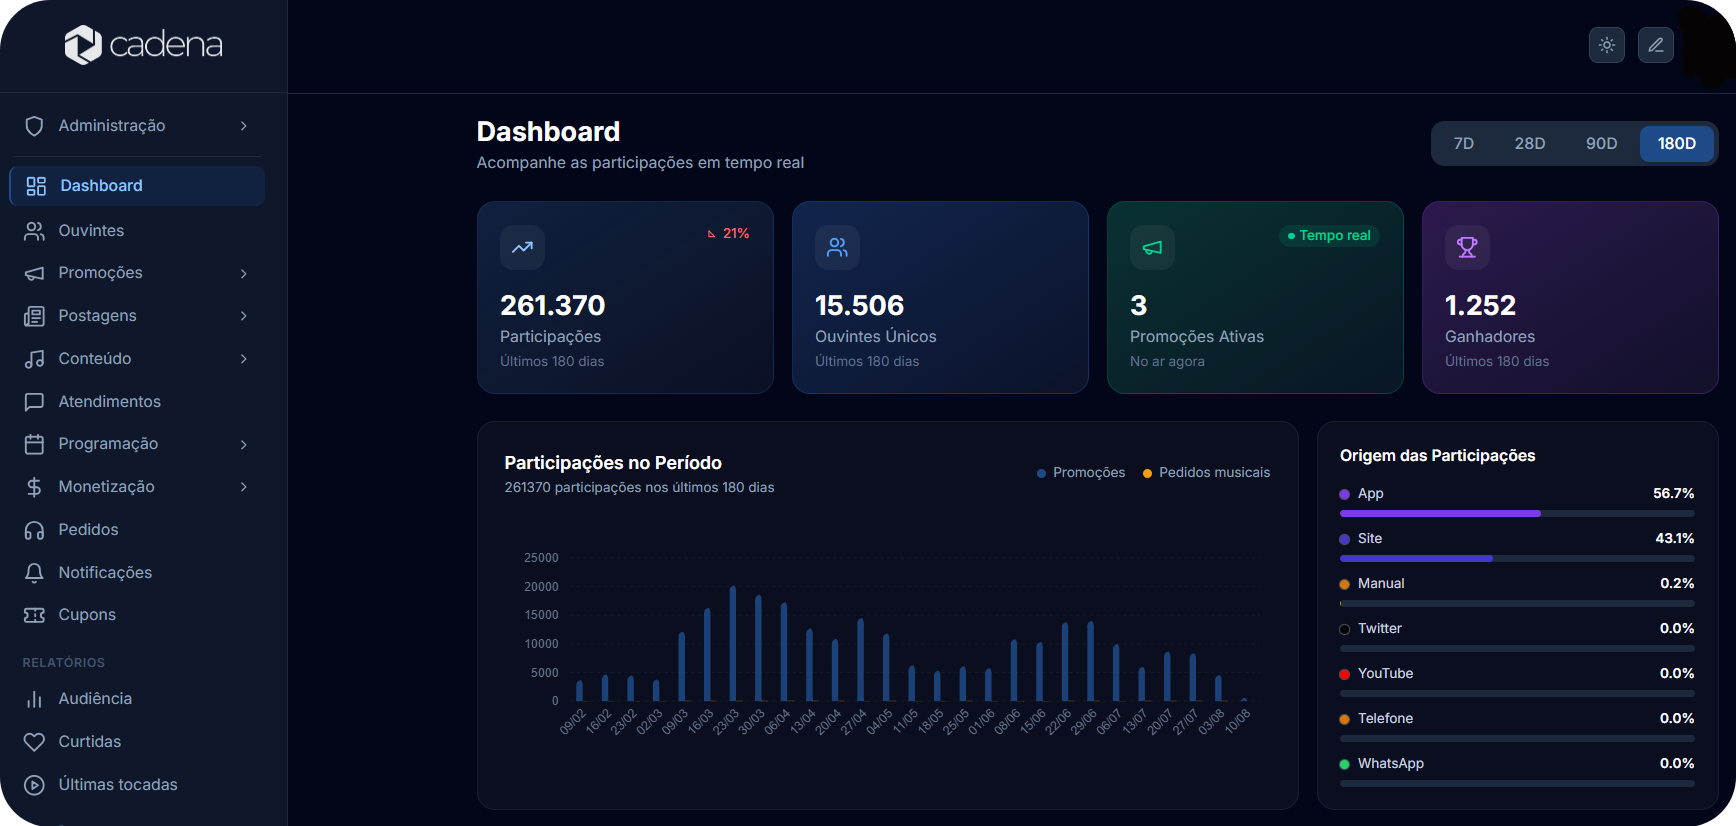
Task: Expand the Programação submenu chevron
Action: click(243, 444)
